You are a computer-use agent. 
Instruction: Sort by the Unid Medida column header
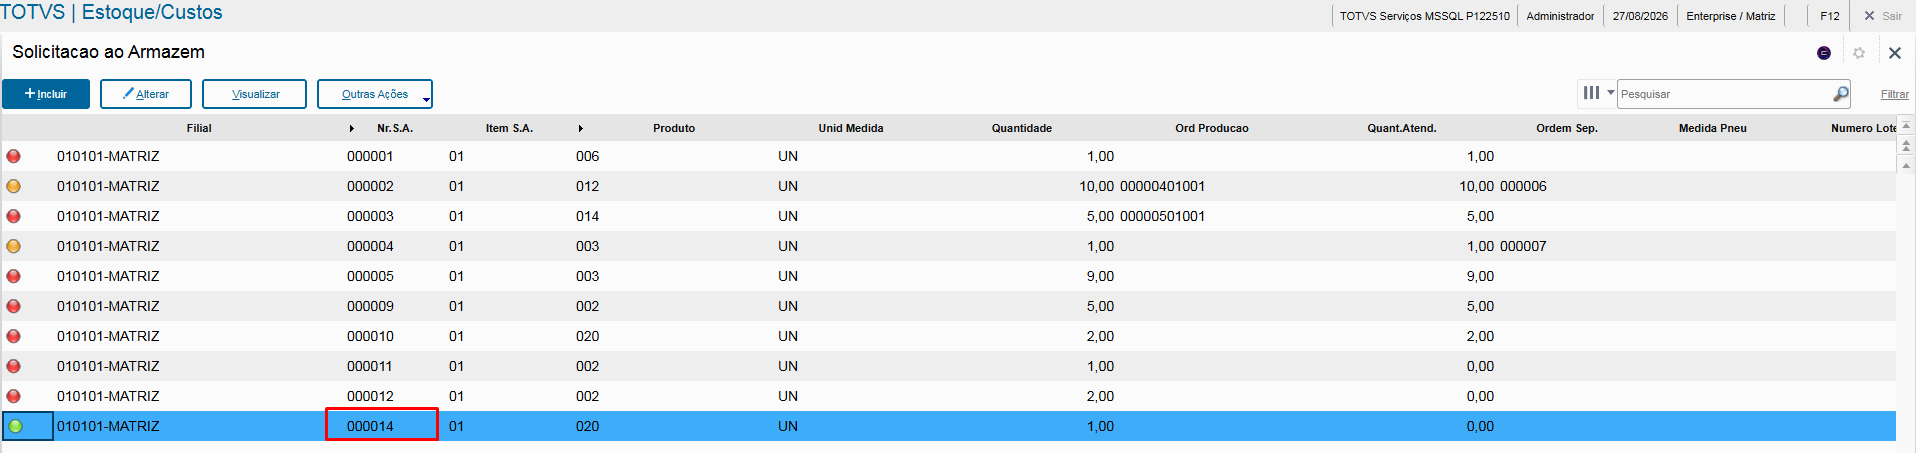coord(851,128)
